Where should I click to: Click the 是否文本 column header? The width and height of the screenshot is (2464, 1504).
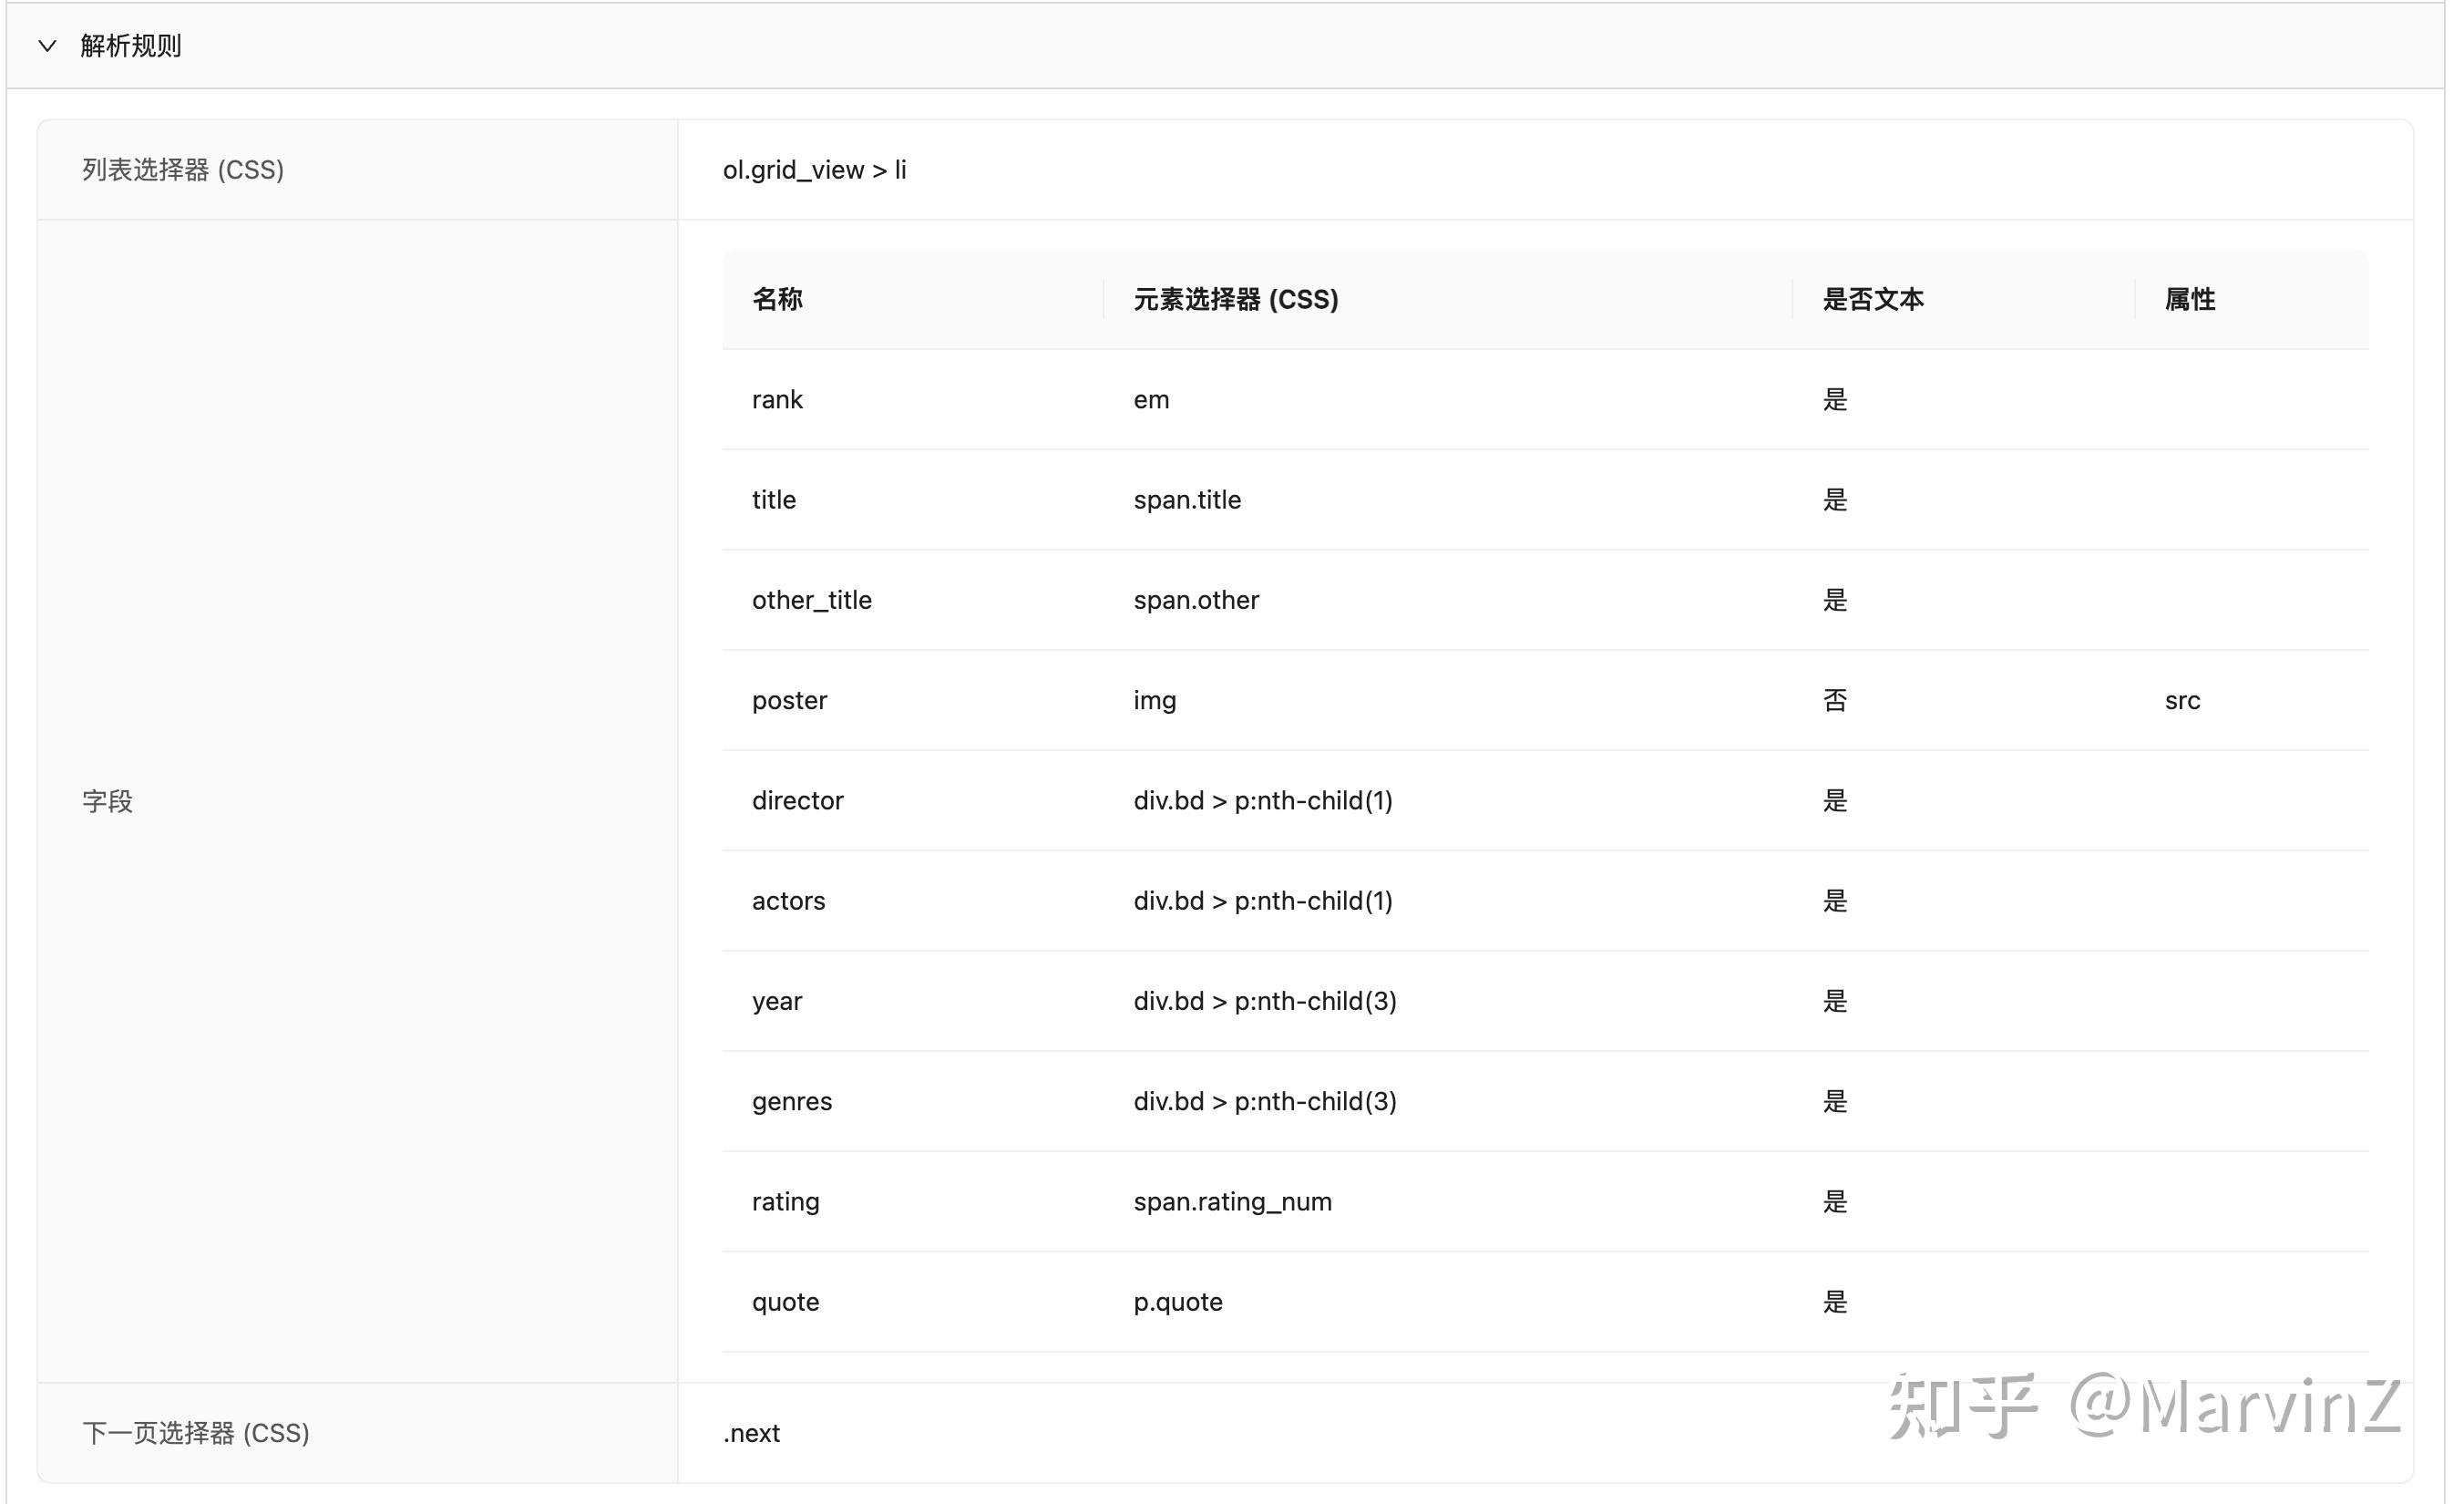click(1873, 299)
